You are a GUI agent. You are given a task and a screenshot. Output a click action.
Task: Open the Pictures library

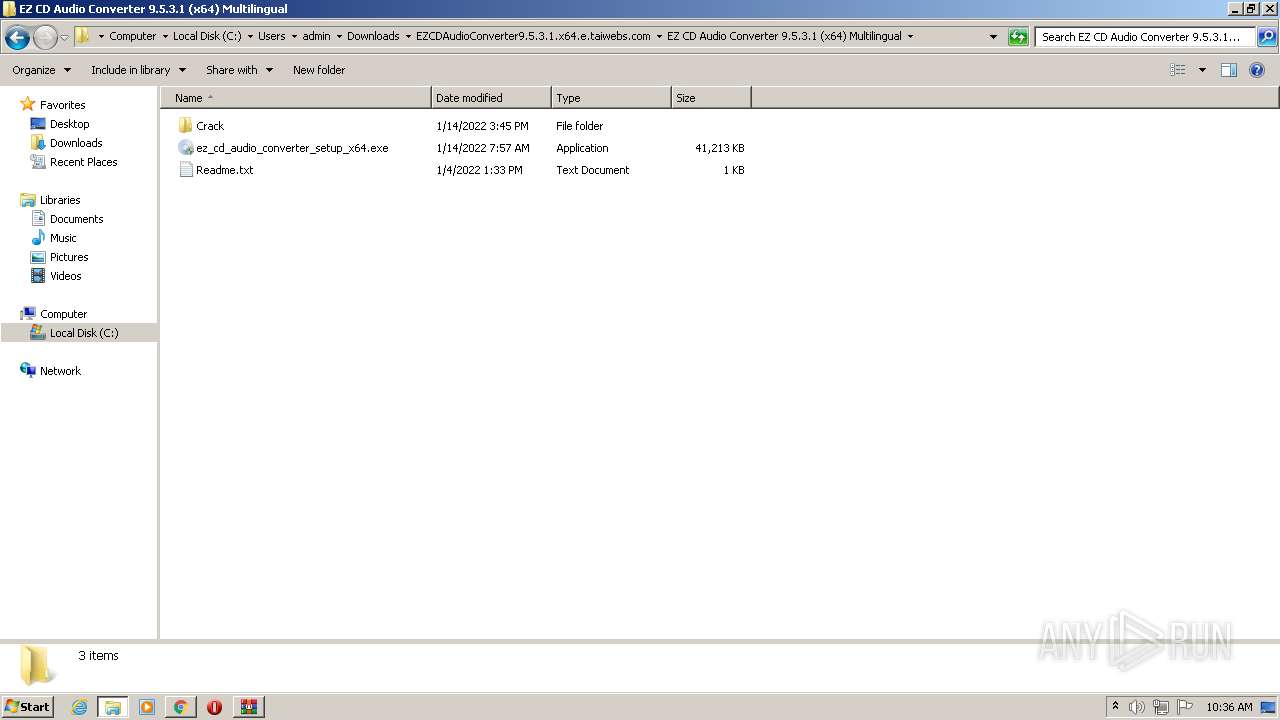click(x=69, y=257)
